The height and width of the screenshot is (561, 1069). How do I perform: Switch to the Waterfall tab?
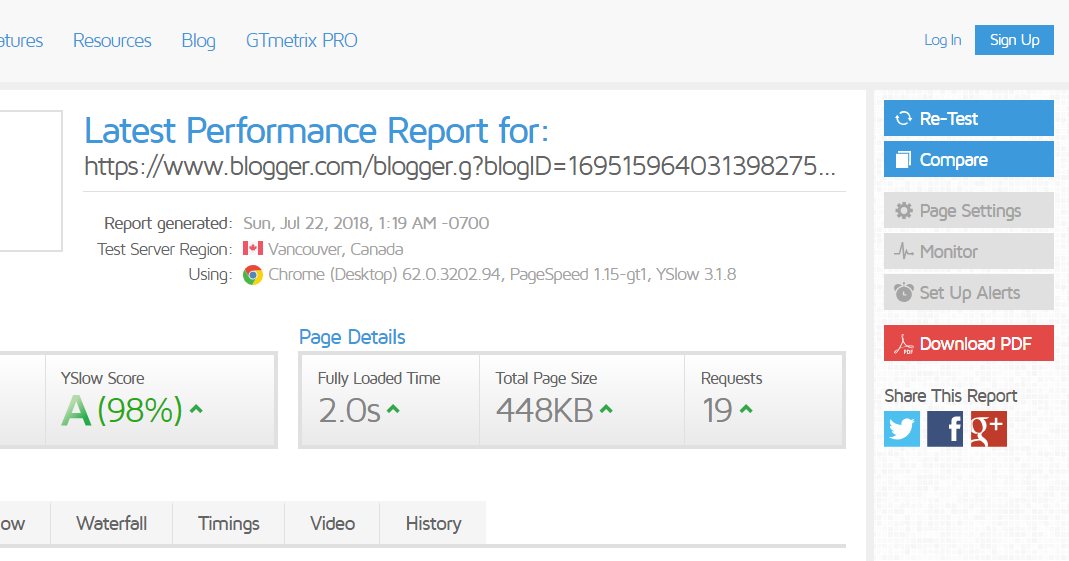112,523
